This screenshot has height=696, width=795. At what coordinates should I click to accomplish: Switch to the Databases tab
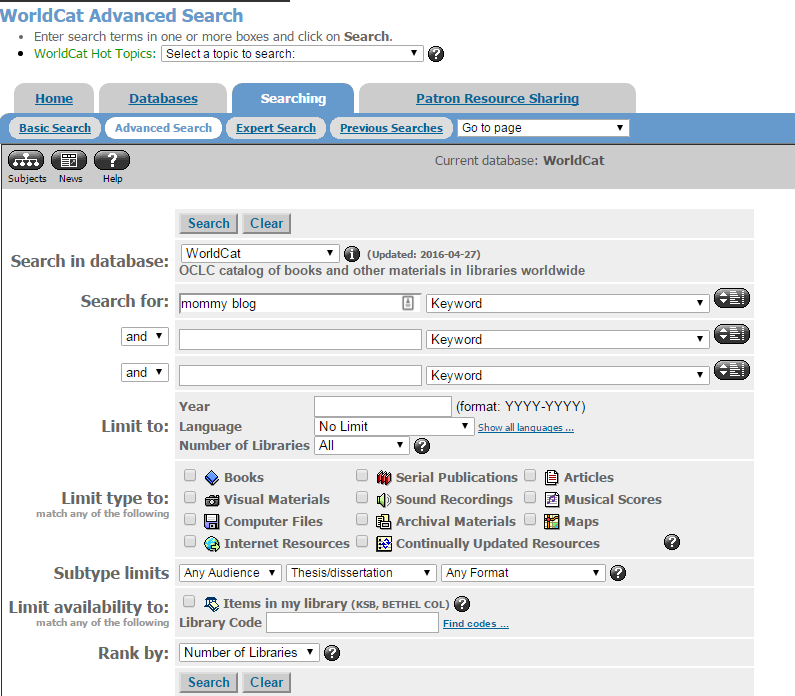tap(163, 98)
